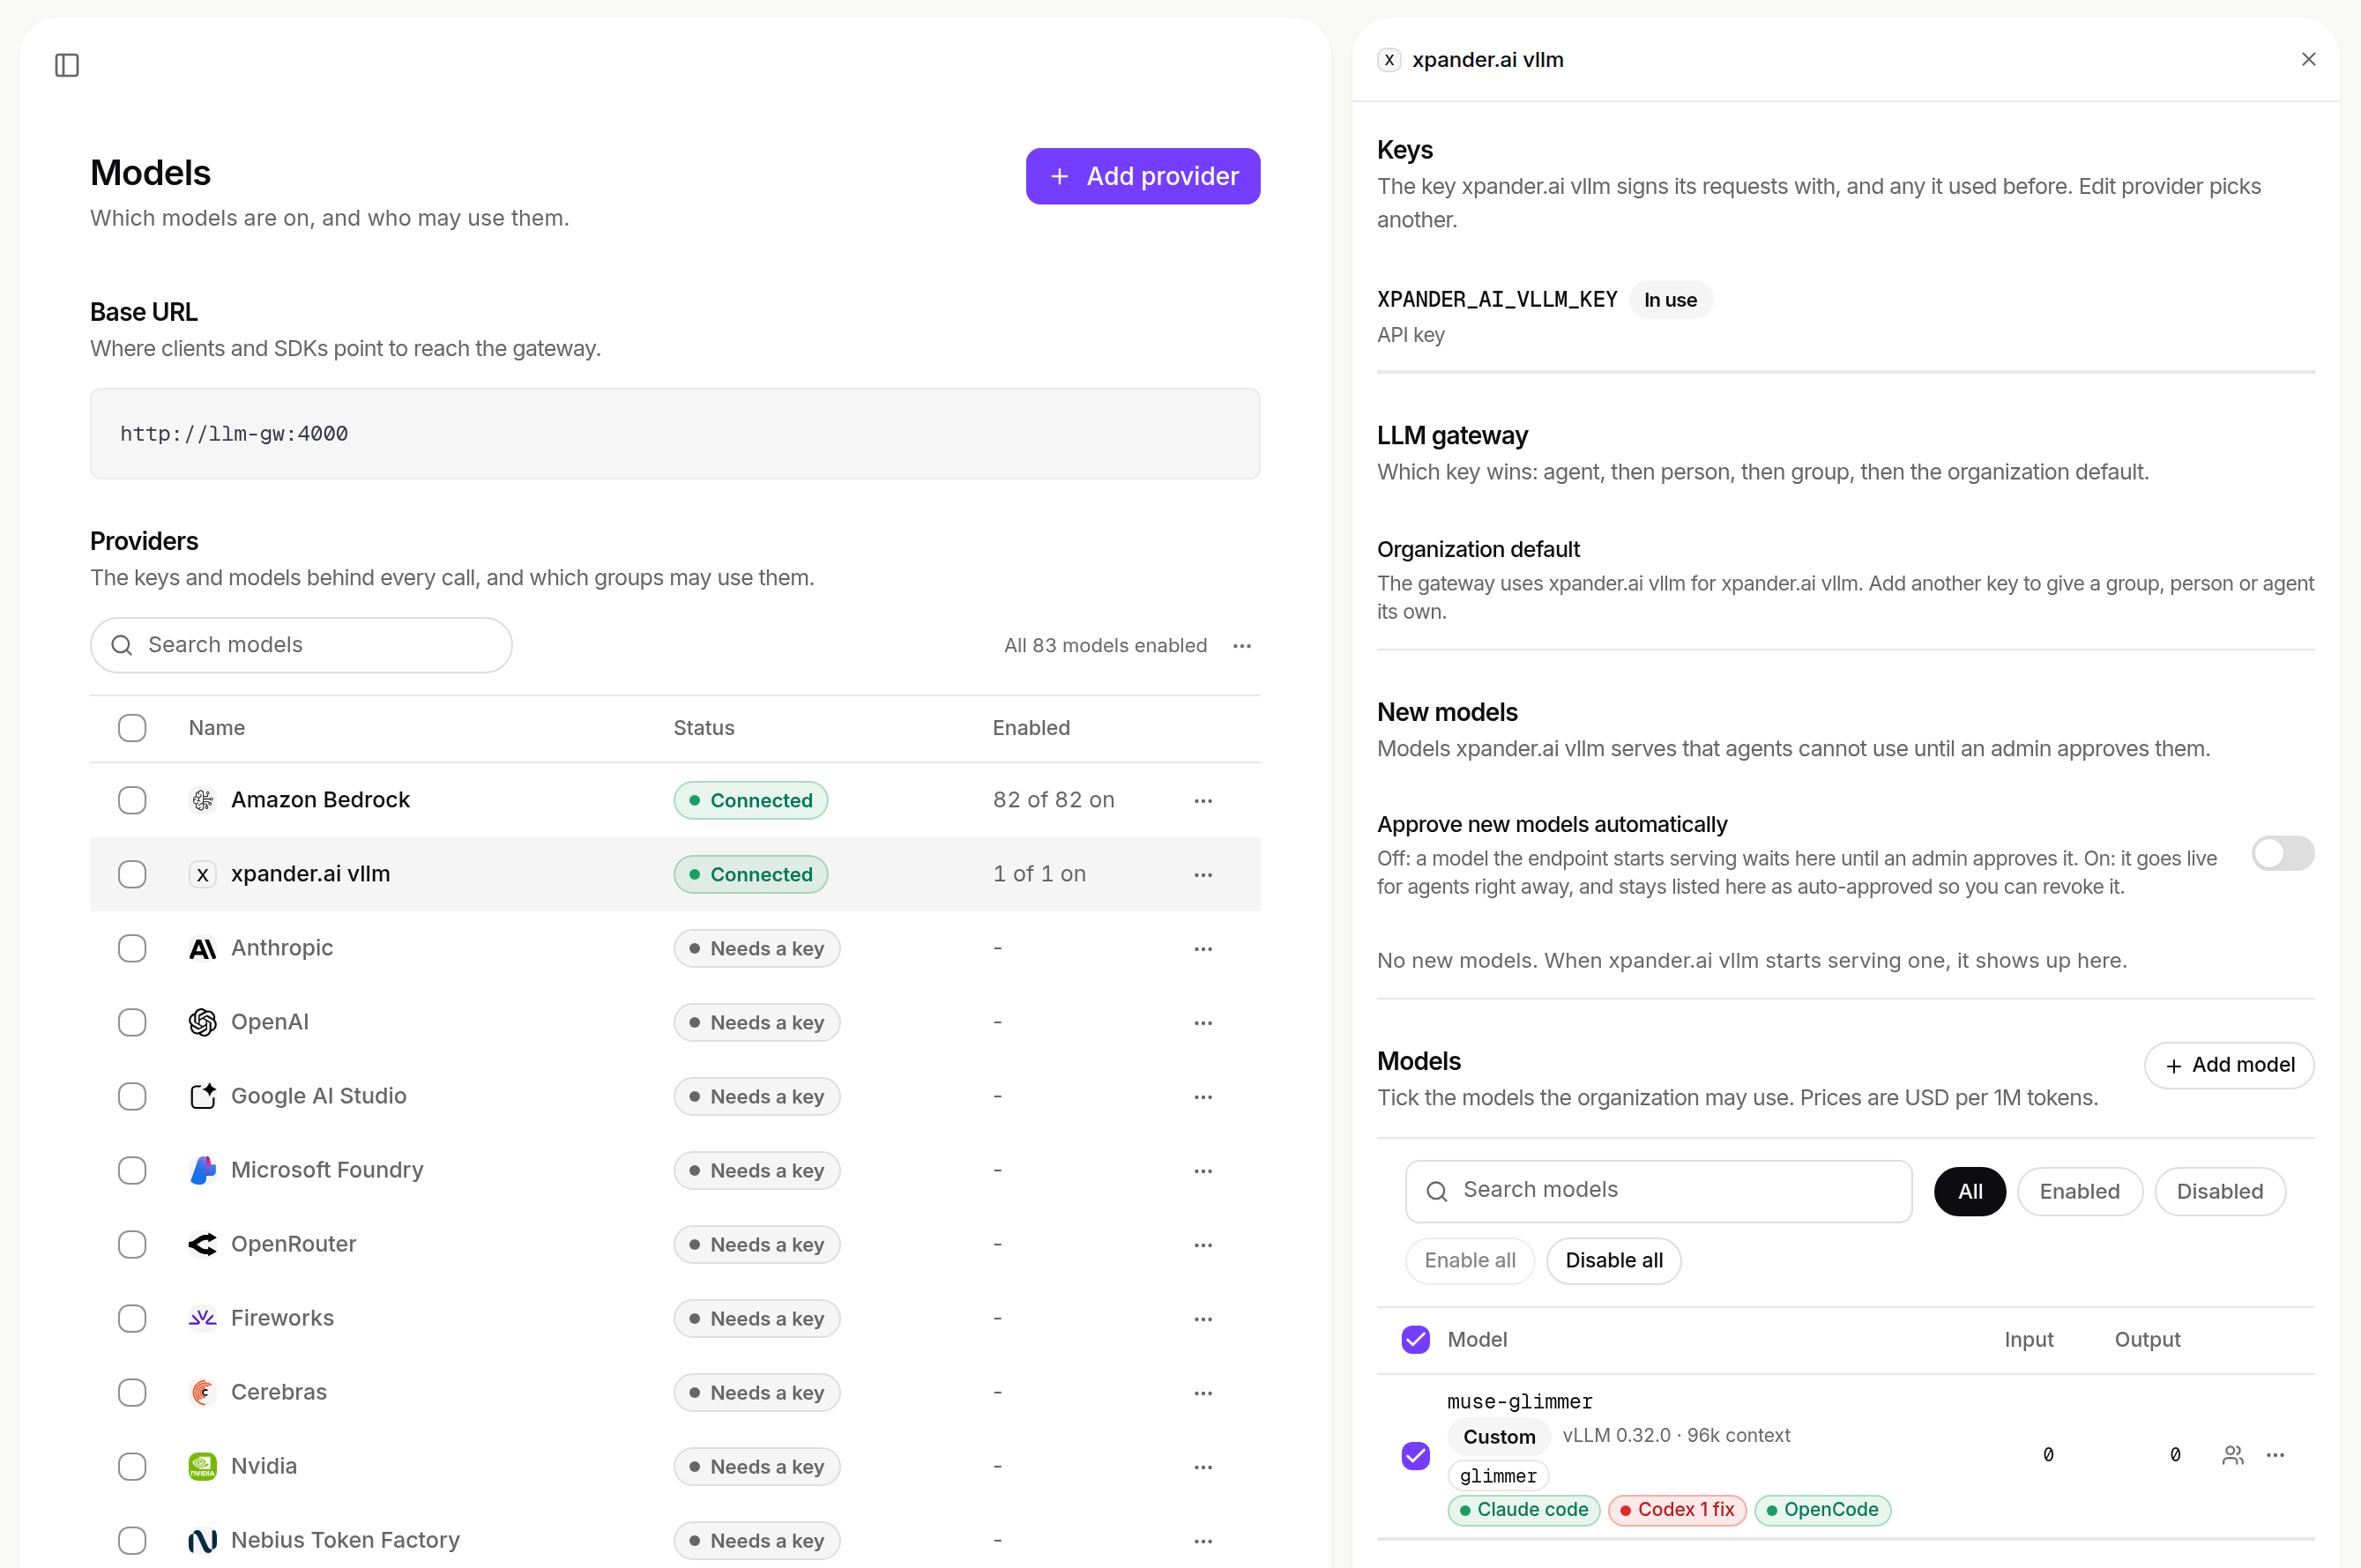
Task: Click the Amazon Bedrock provider logo
Action: pyautogui.click(x=202, y=800)
